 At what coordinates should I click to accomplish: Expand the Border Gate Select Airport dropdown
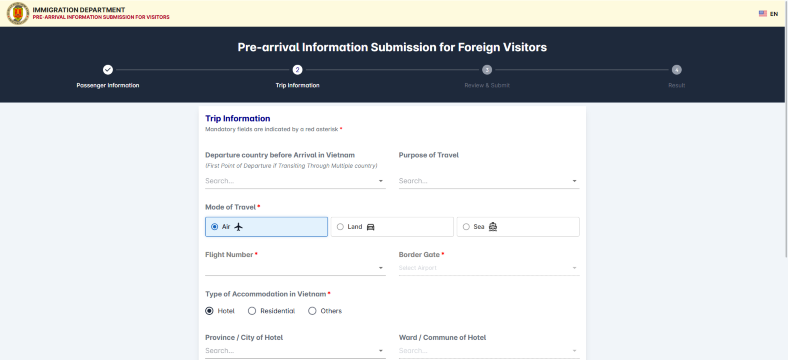574,268
